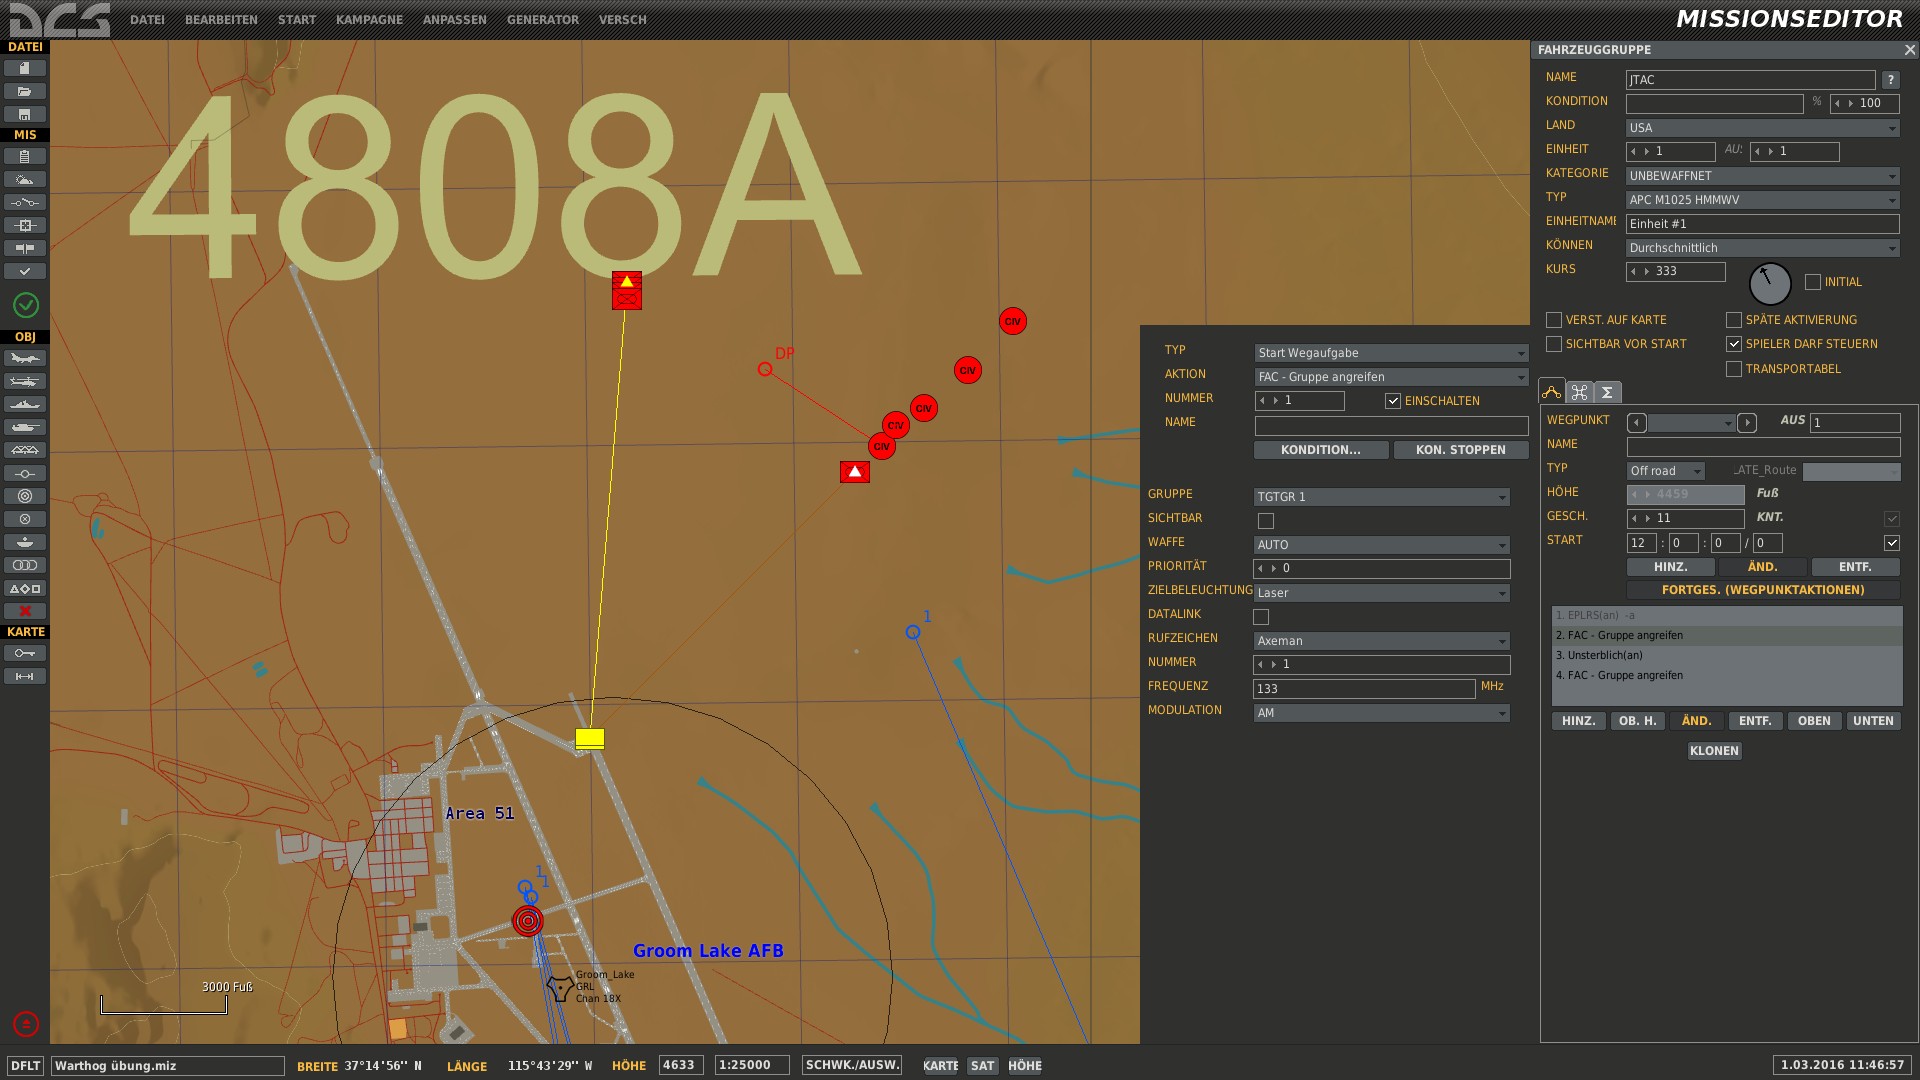Open the RUFZEICHEN Axeman dropdown
This screenshot has height=1080, width=1920.
(x=1381, y=641)
